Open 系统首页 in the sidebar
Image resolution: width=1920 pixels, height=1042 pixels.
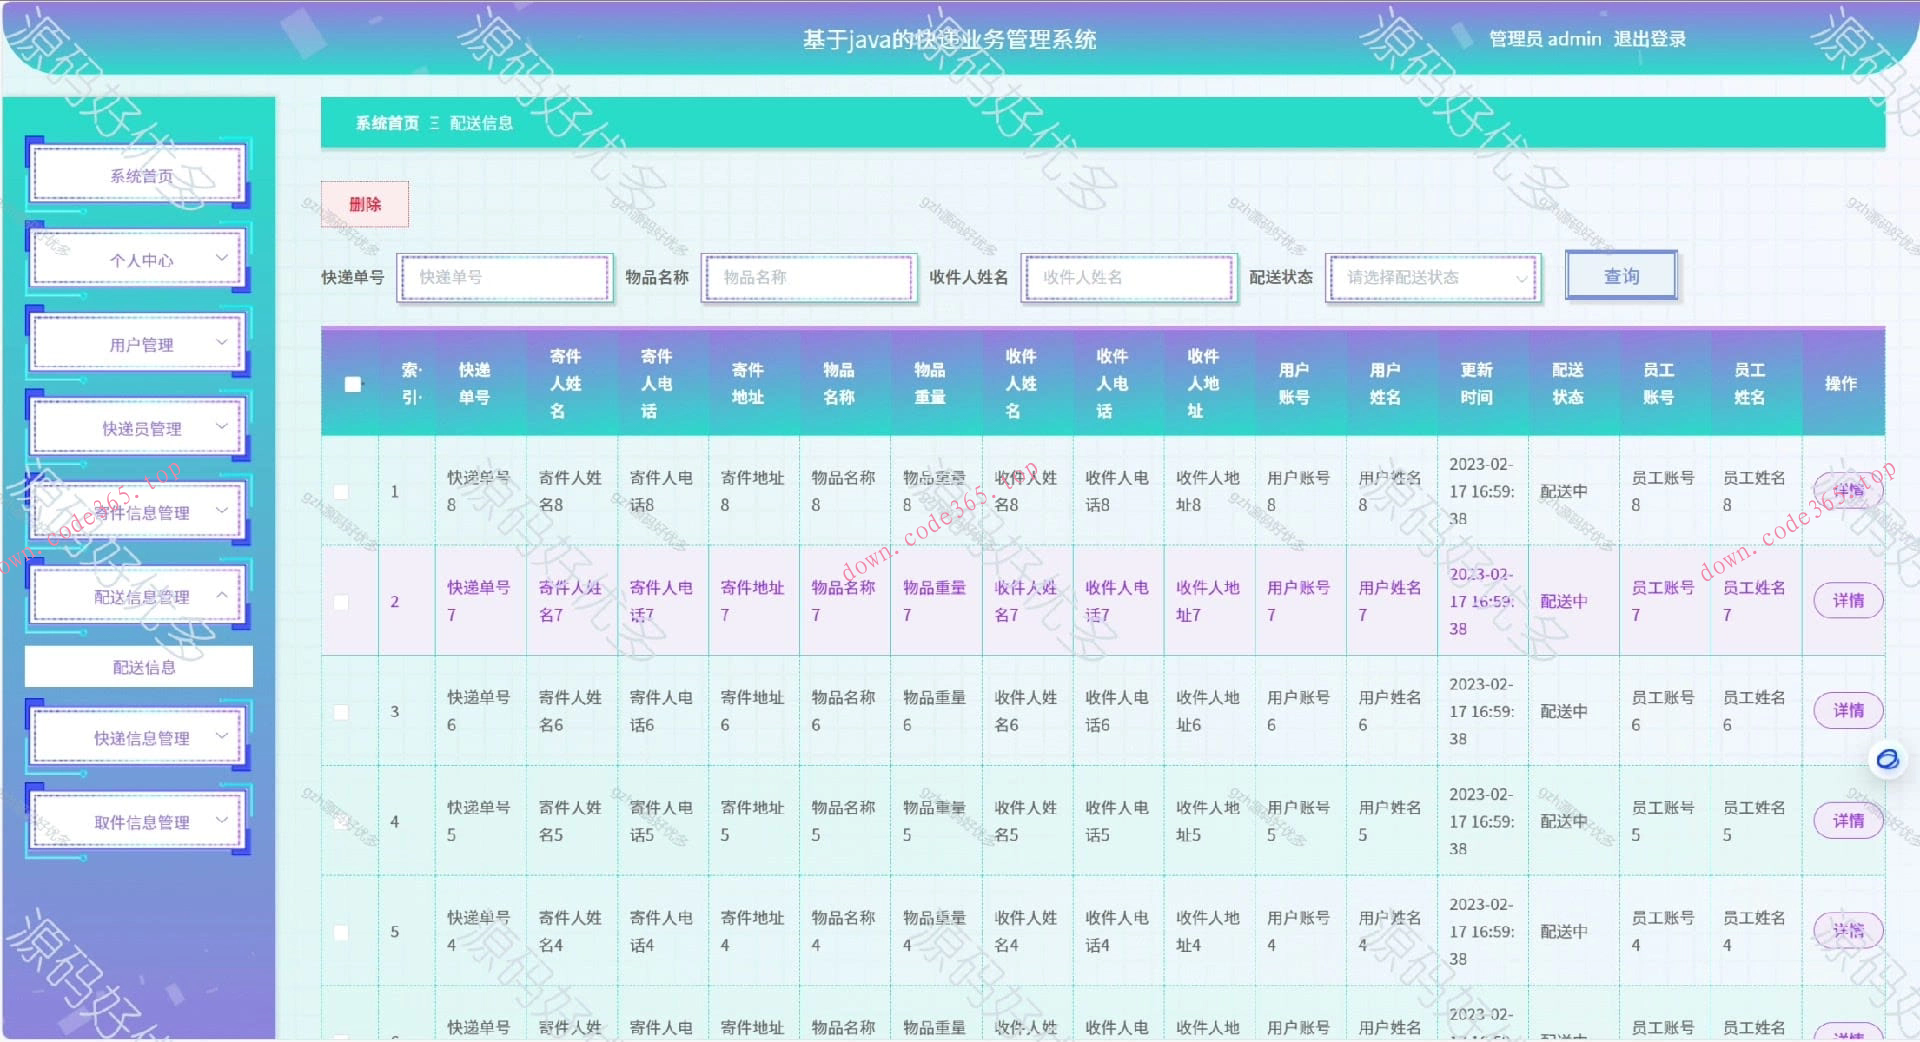pyautogui.click(x=139, y=176)
